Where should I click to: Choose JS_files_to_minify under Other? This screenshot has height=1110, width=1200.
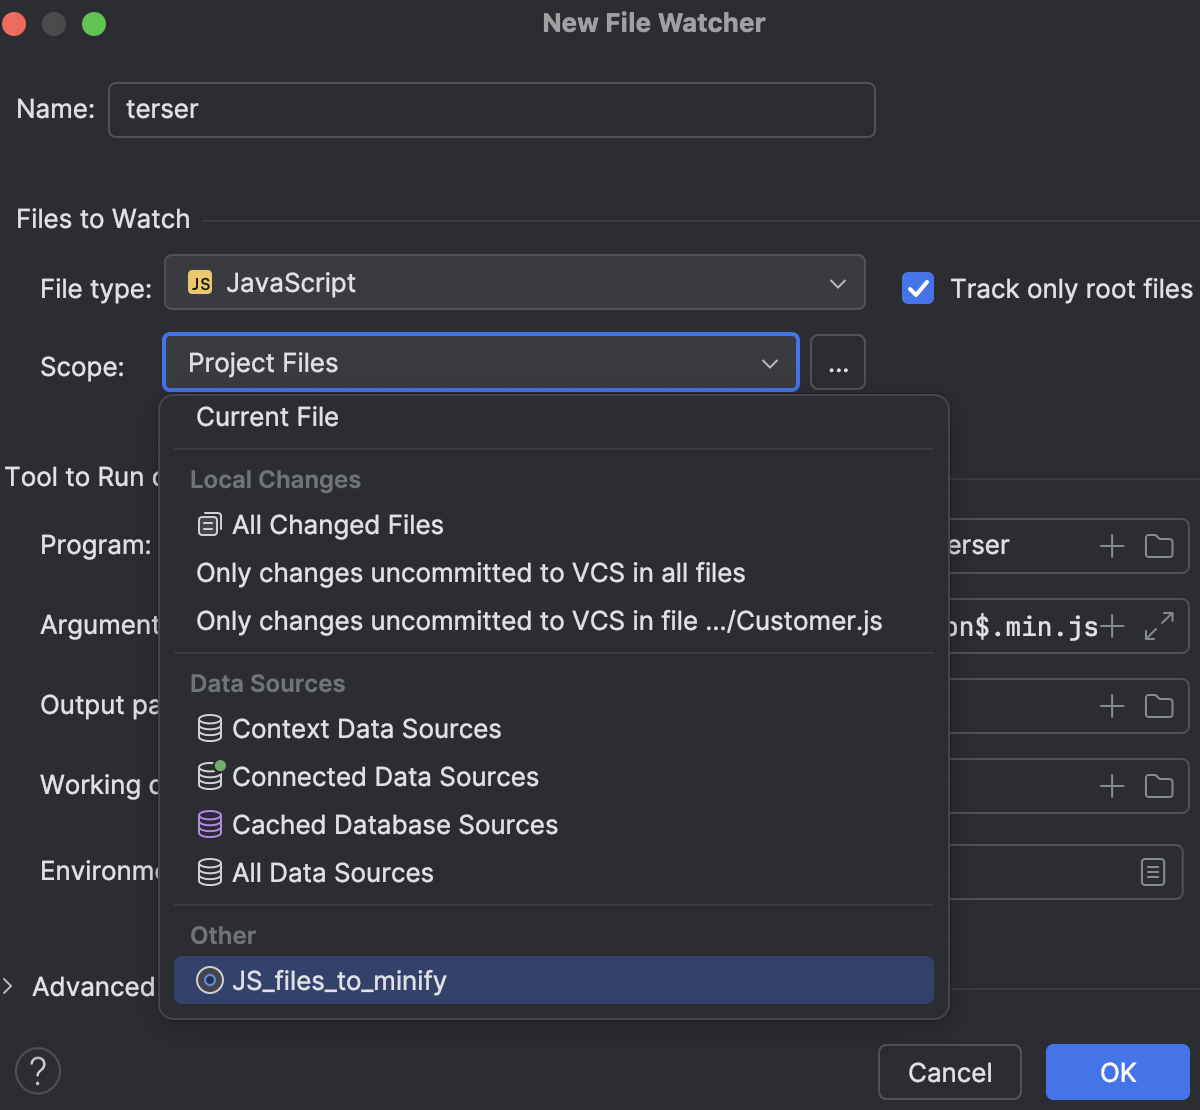[338, 981]
